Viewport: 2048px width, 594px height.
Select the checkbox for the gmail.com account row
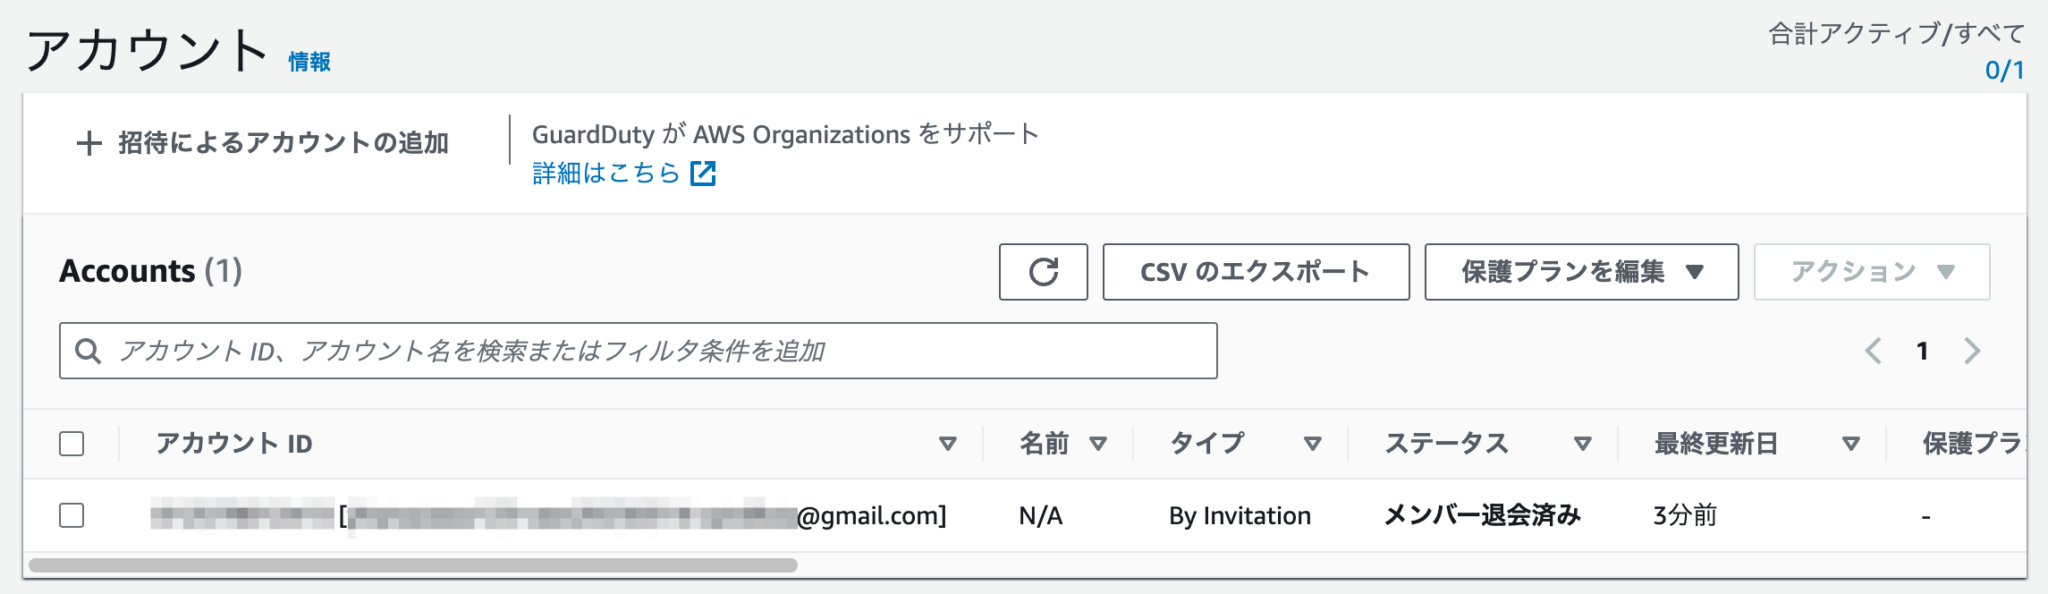click(x=72, y=515)
